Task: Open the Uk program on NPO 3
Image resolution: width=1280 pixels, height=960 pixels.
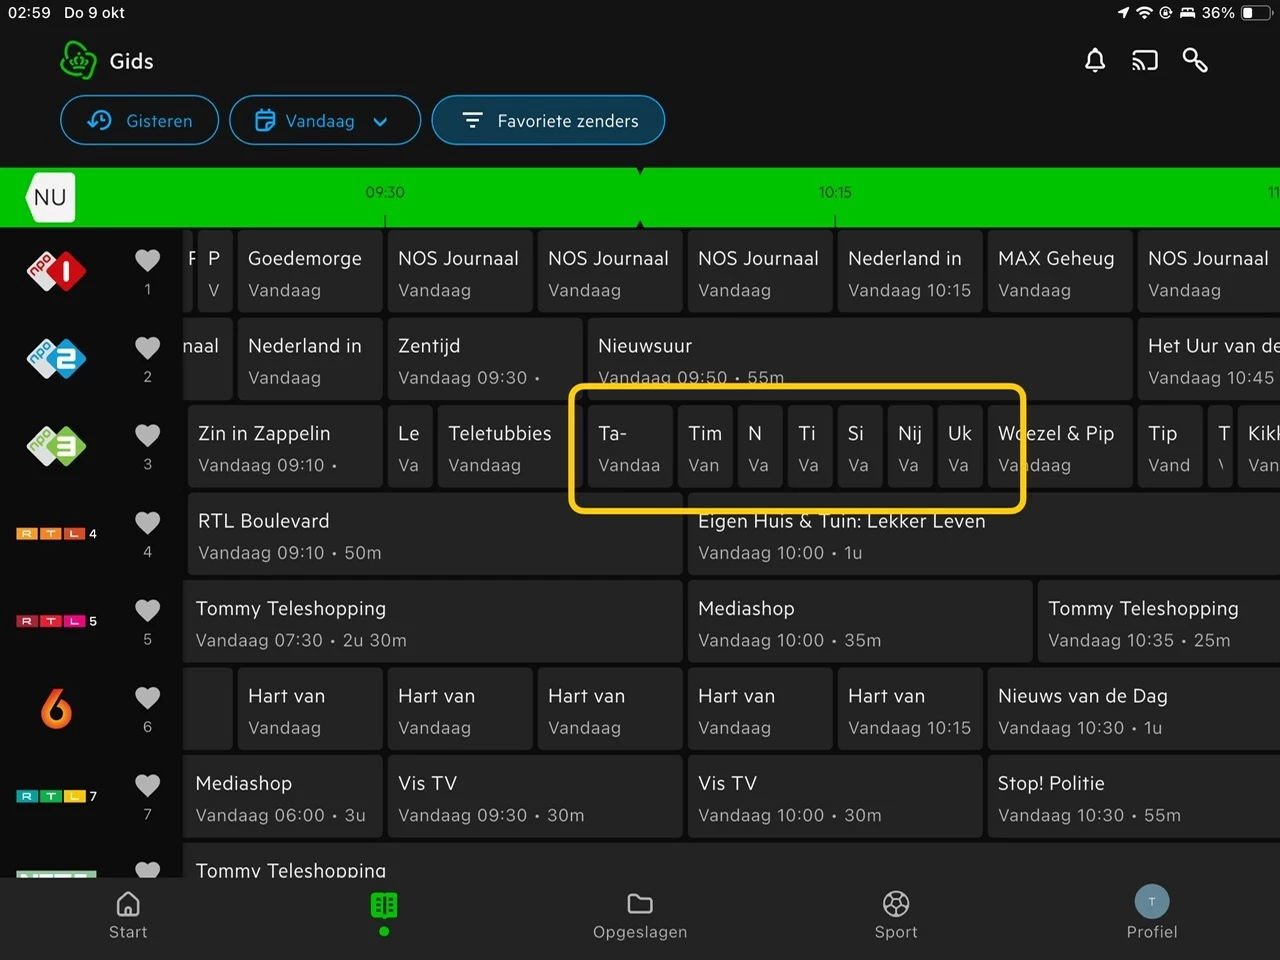Action: 960,447
